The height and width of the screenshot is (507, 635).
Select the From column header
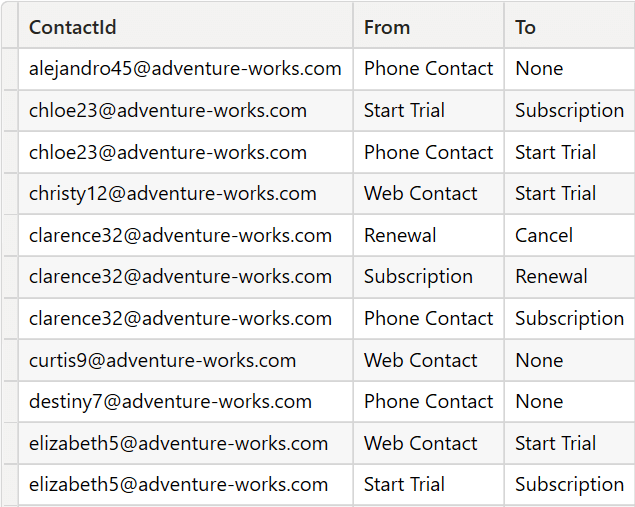[x=428, y=27]
